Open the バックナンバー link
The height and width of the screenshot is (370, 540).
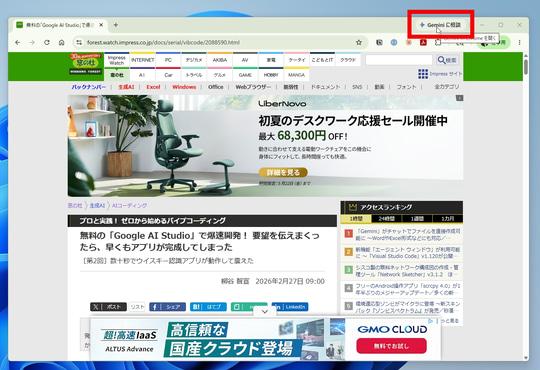(89, 87)
